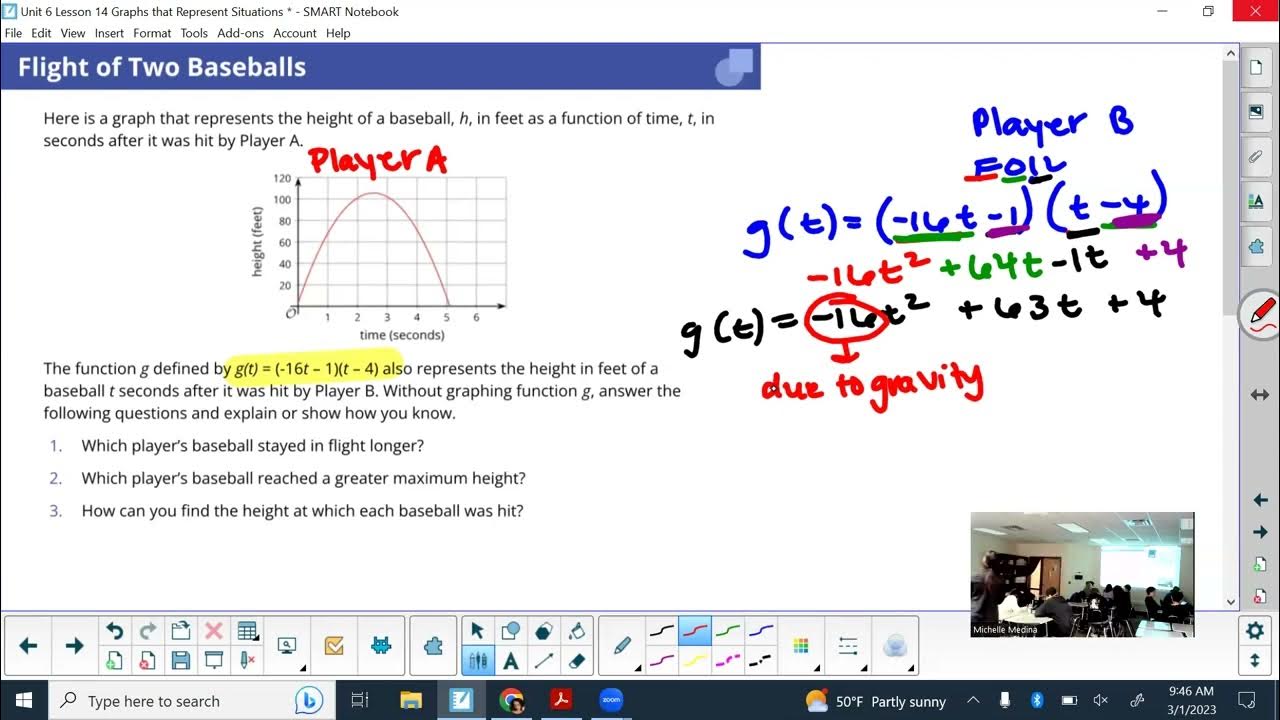Viewport: 1280px width, 720px height.
Task: Open the Account menu
Action: coord(295,33)
